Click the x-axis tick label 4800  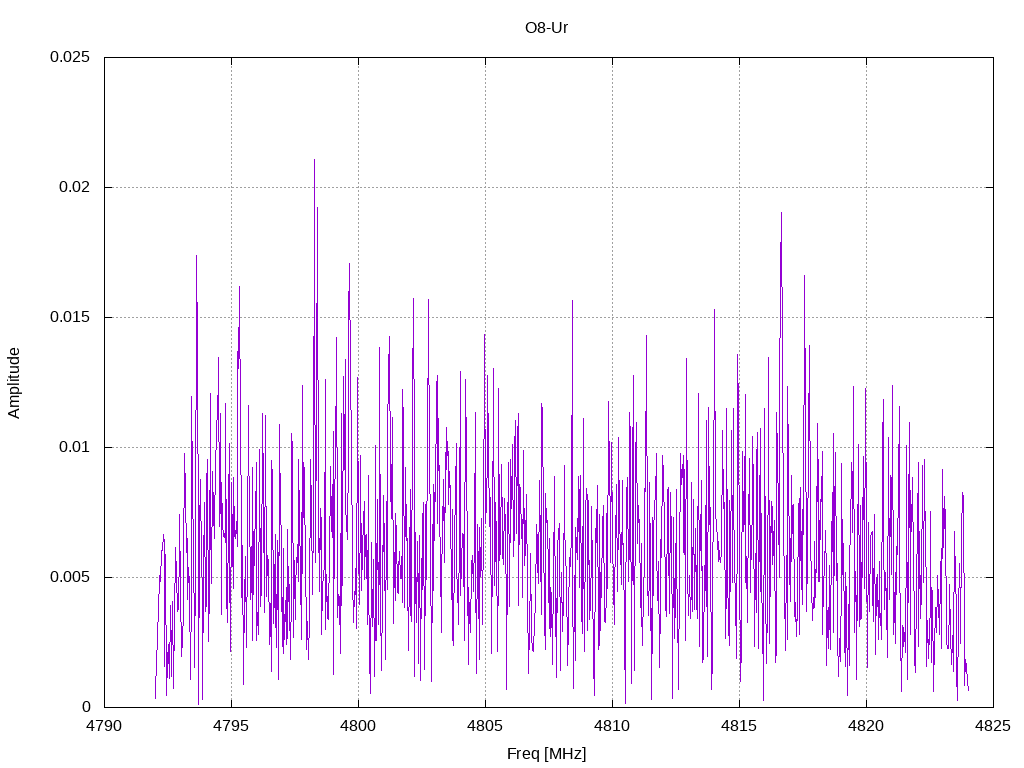(x=359, y=726)
